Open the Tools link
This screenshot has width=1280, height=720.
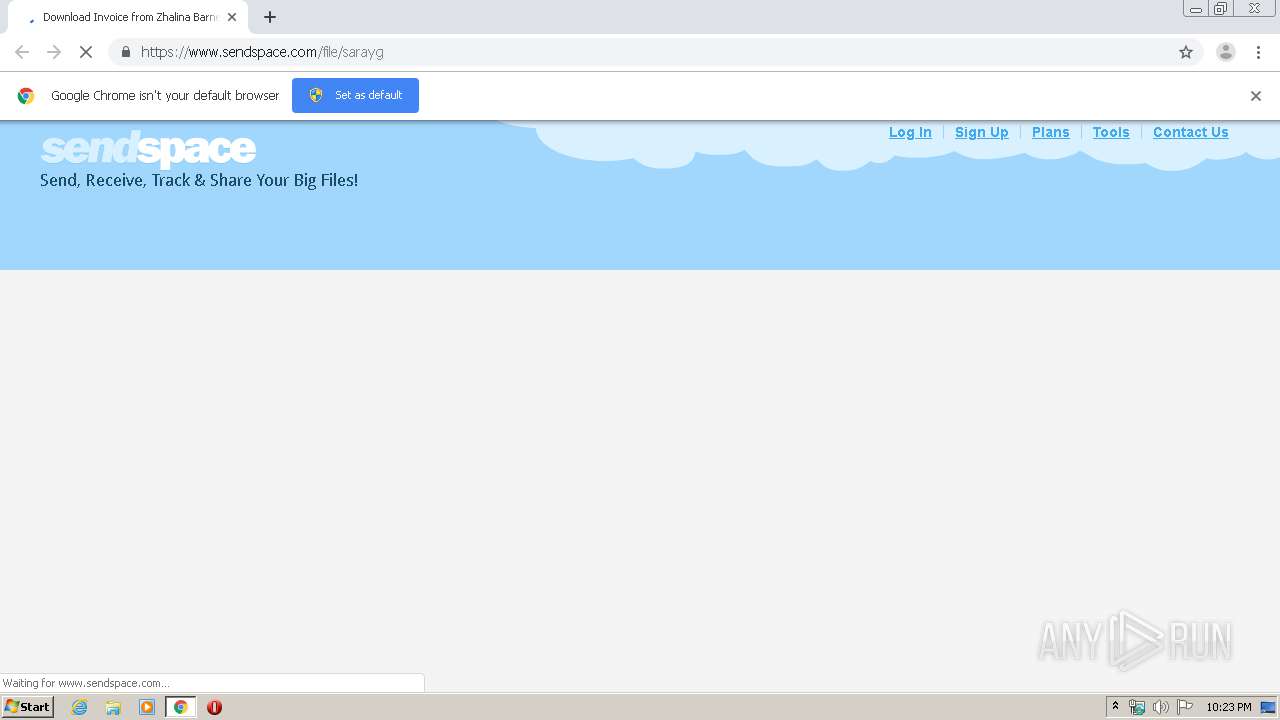(1111, 132)
